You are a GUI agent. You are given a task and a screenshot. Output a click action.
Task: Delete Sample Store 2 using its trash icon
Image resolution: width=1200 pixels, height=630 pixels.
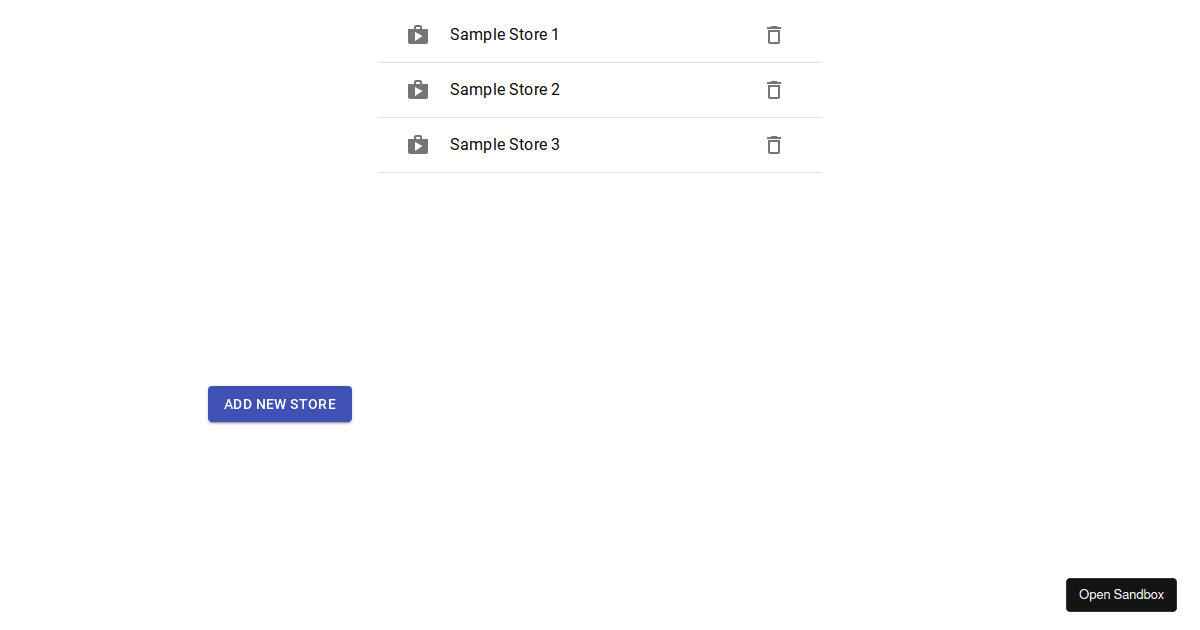click(x=773, y=90)
